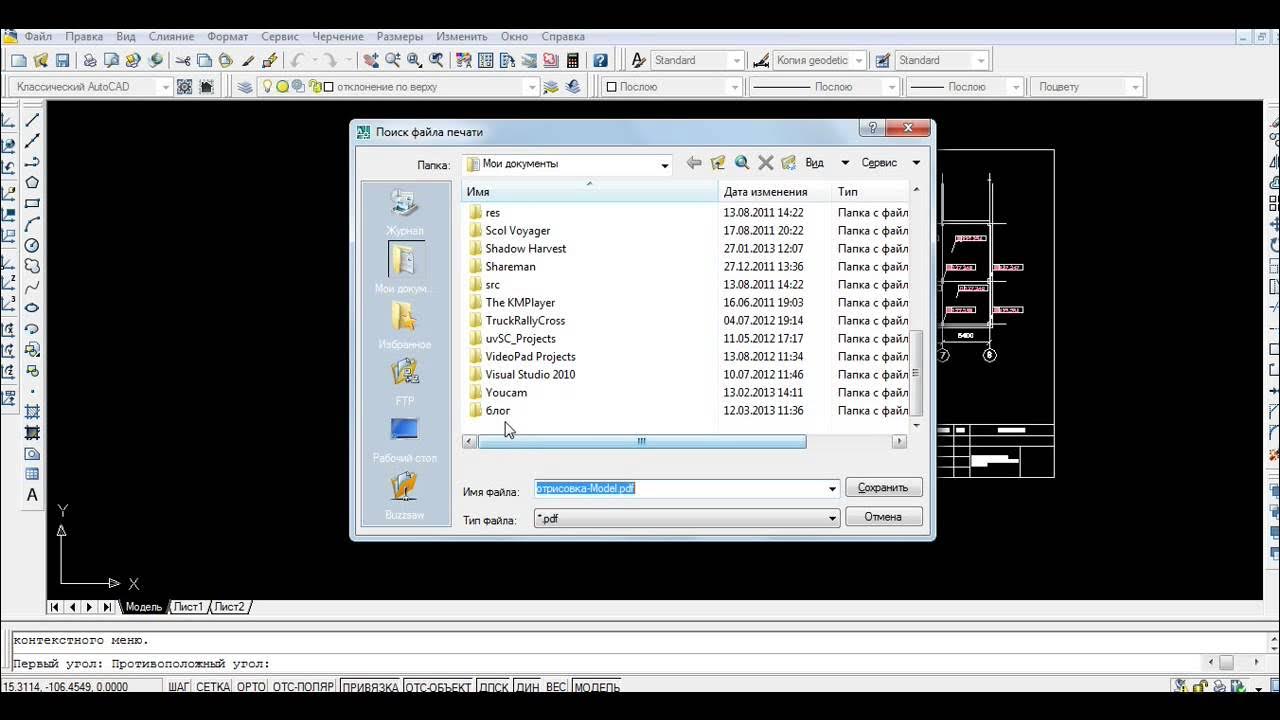The height and width of the screenshot is (720, 1280).
Task: Select the Revision Cloud tool
Action: 32,266
